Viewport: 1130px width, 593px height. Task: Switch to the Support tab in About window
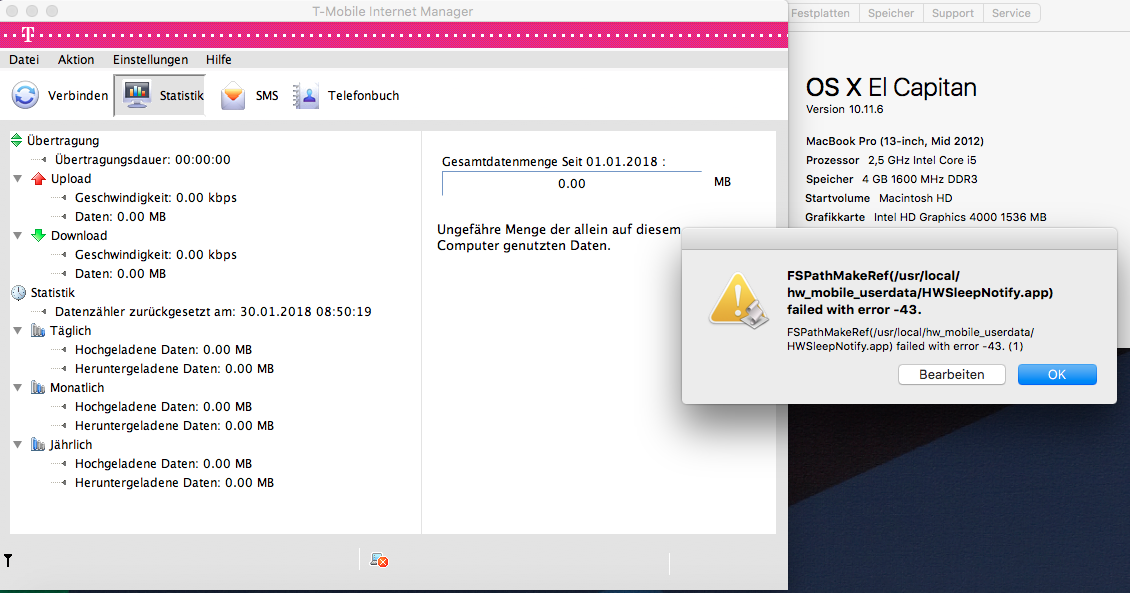[x=952, y=13]
